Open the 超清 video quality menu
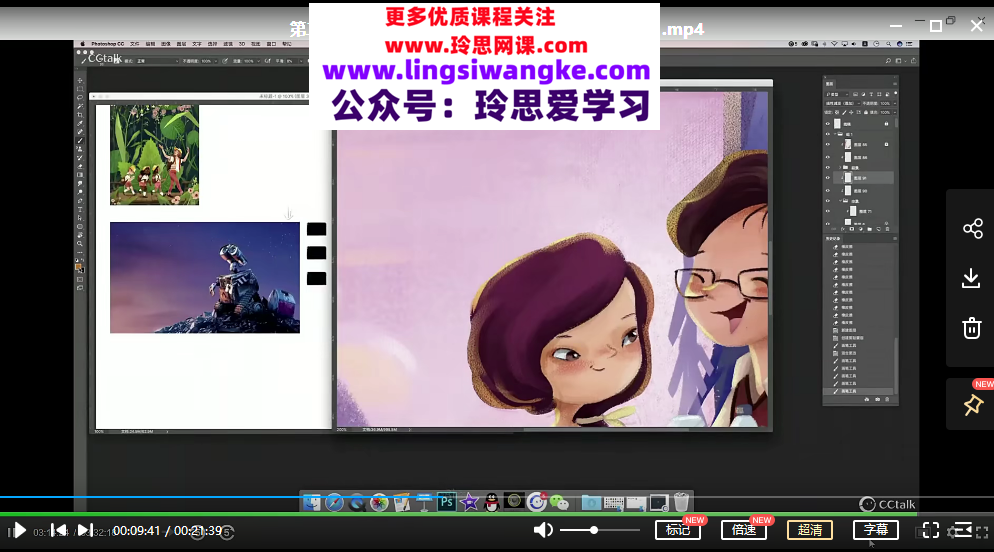994x552 pixels. pos(809,530)
